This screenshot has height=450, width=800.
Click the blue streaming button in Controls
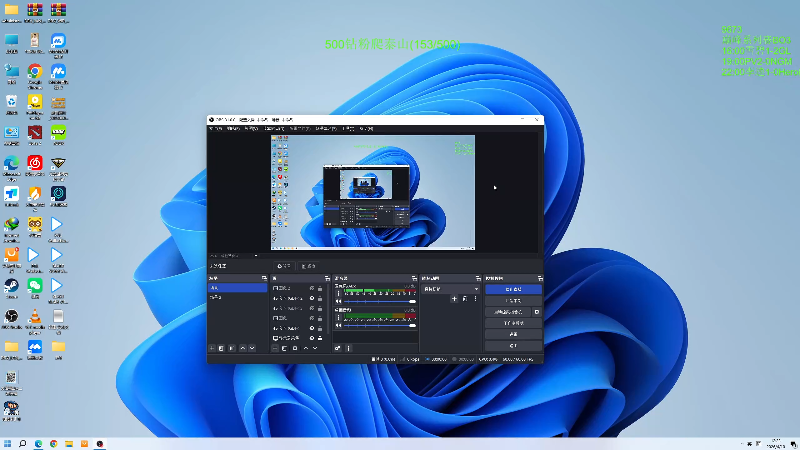pyautogui.click(x=513, y=289)
